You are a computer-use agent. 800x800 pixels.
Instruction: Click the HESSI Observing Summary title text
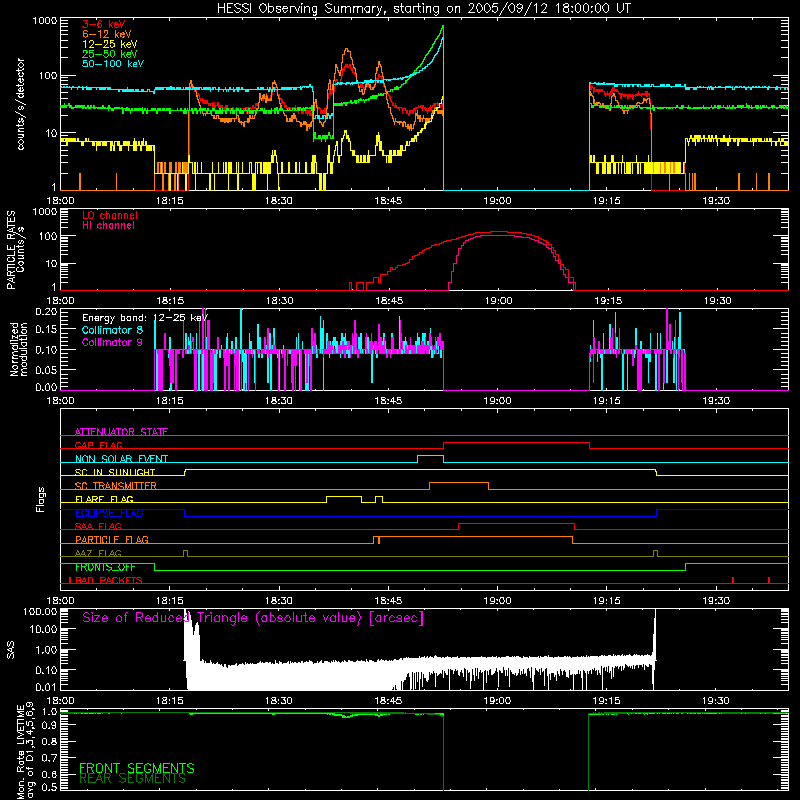(x=424, y=9)
